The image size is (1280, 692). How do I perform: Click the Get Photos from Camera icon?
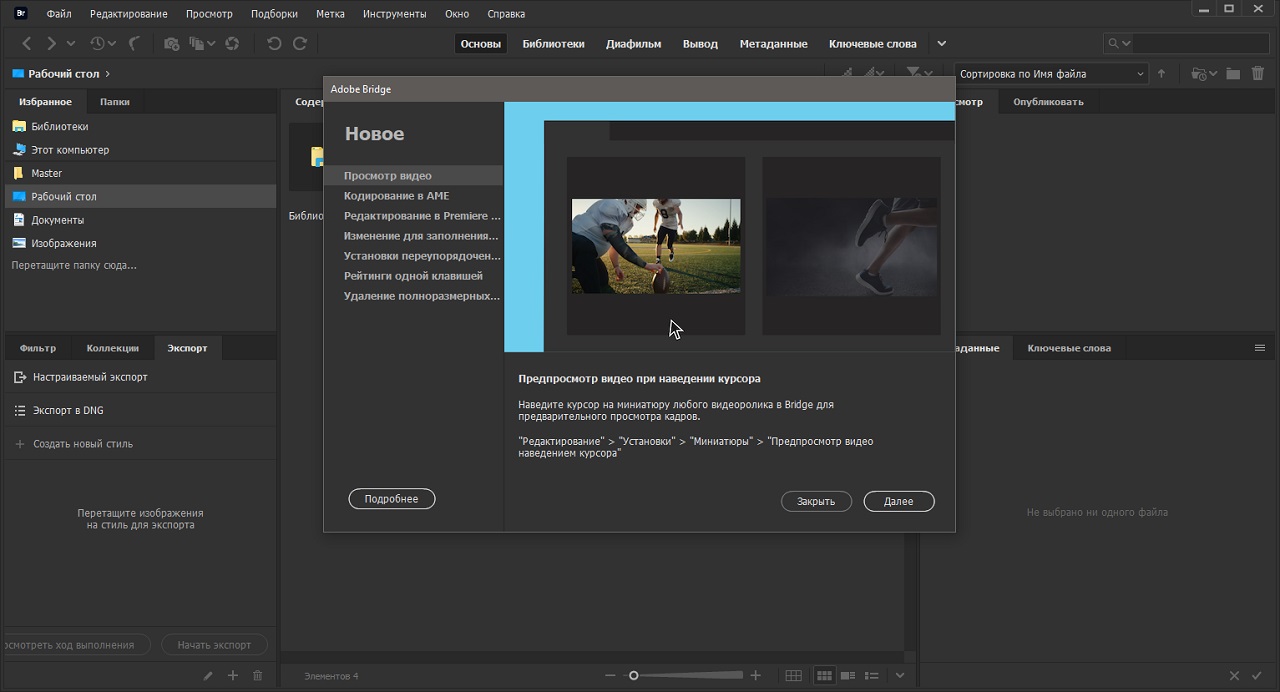(171, 44)
